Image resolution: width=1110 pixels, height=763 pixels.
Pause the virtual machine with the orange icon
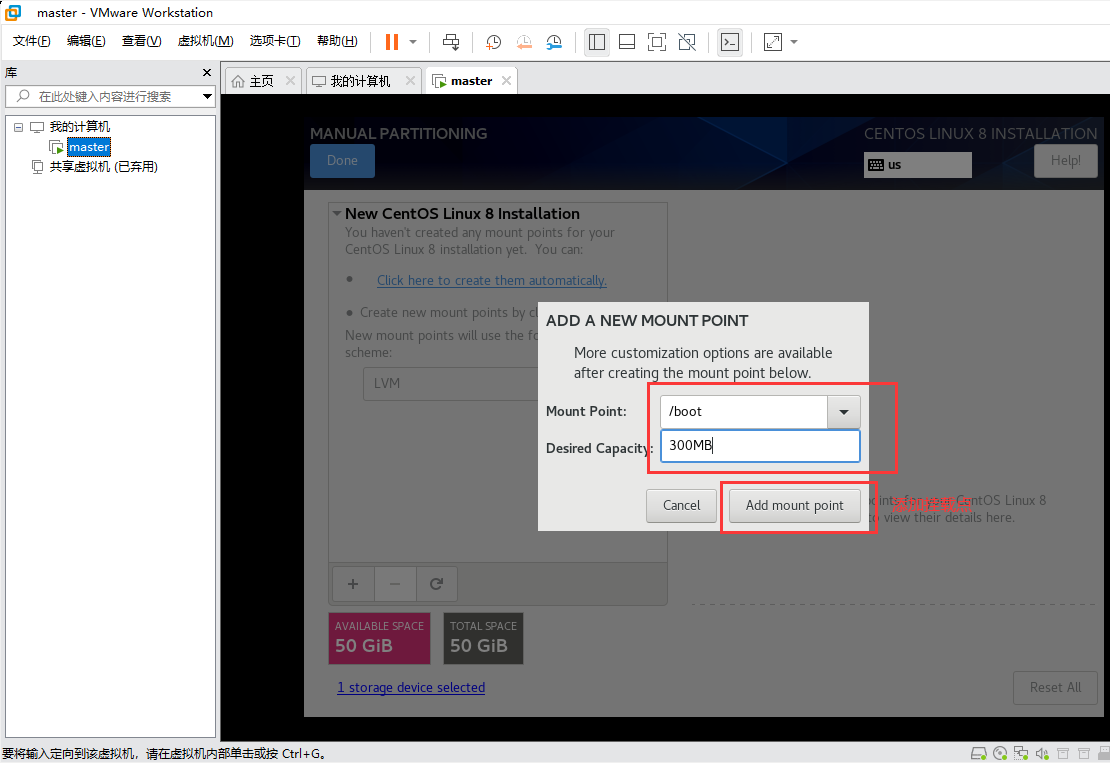click(x=391, y=42)
